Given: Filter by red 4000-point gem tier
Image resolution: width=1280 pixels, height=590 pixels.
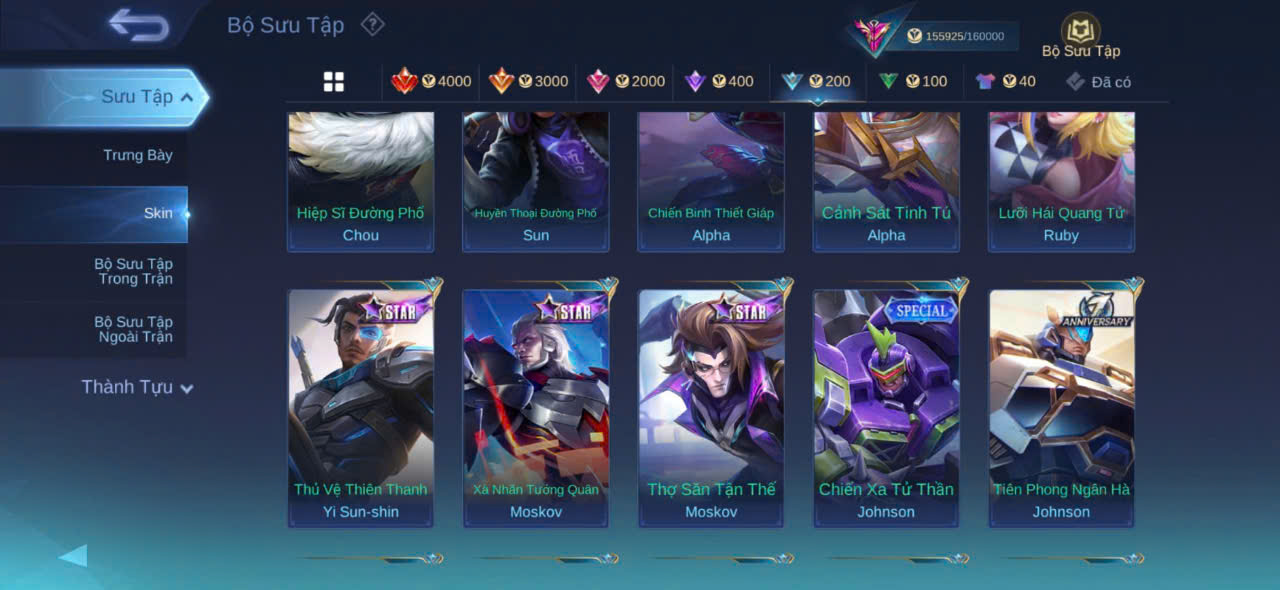Looking at the screenshot, I should pos(431,81).
